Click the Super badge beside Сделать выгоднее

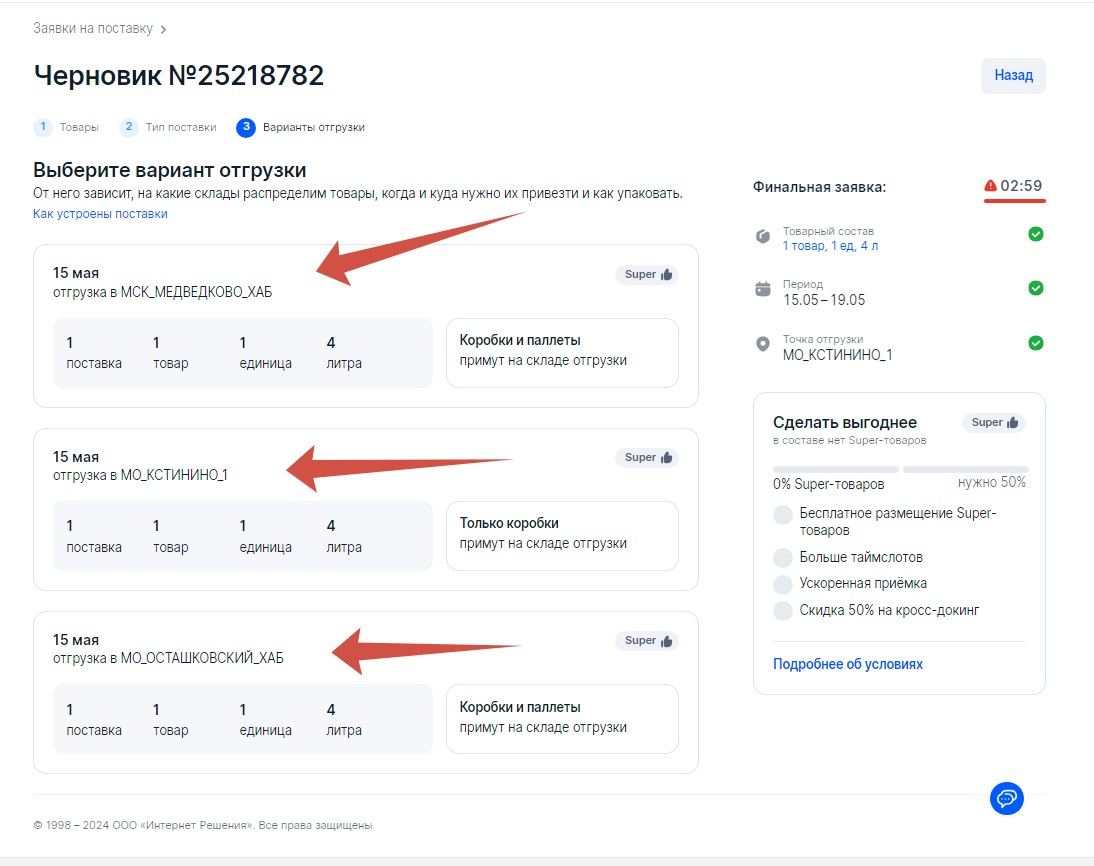[993, 423]
